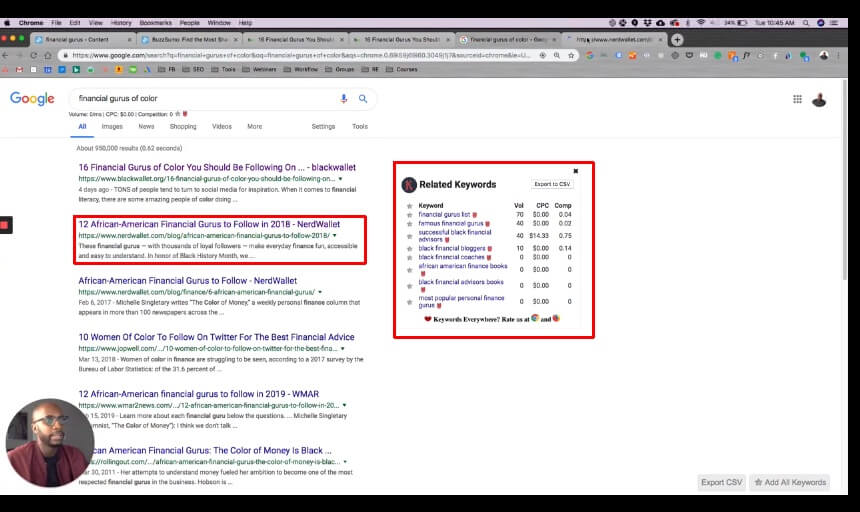Viewport: 860px width, 512px height.
Task: Open the SEO bookmarks folder
Action: tap(194, 70)
